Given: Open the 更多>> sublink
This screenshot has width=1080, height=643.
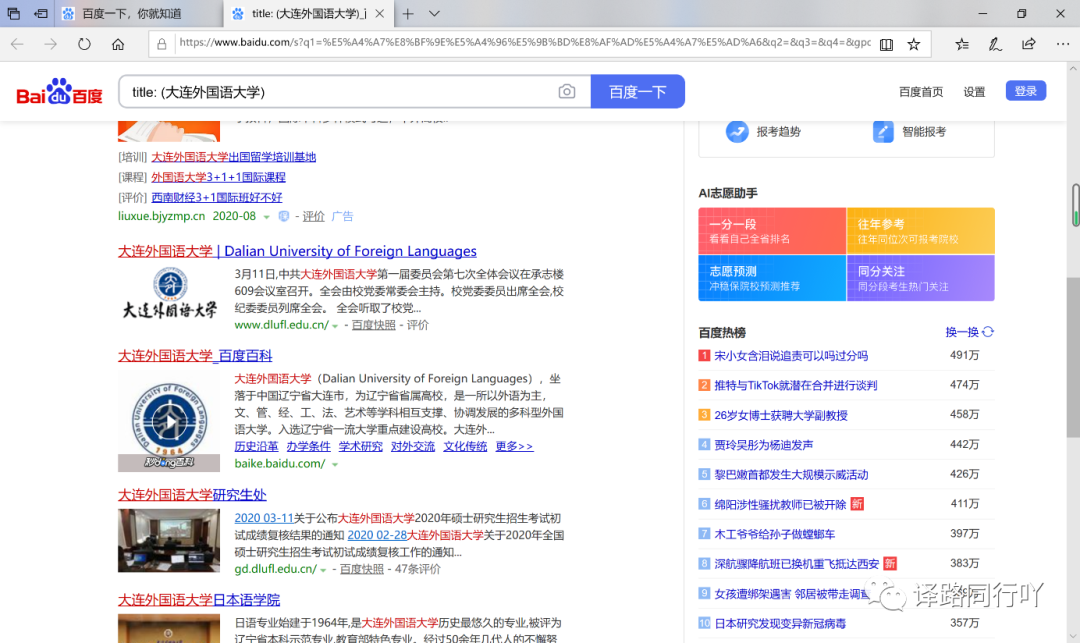Looking at the screenshot, I should [x=514, y=446].
